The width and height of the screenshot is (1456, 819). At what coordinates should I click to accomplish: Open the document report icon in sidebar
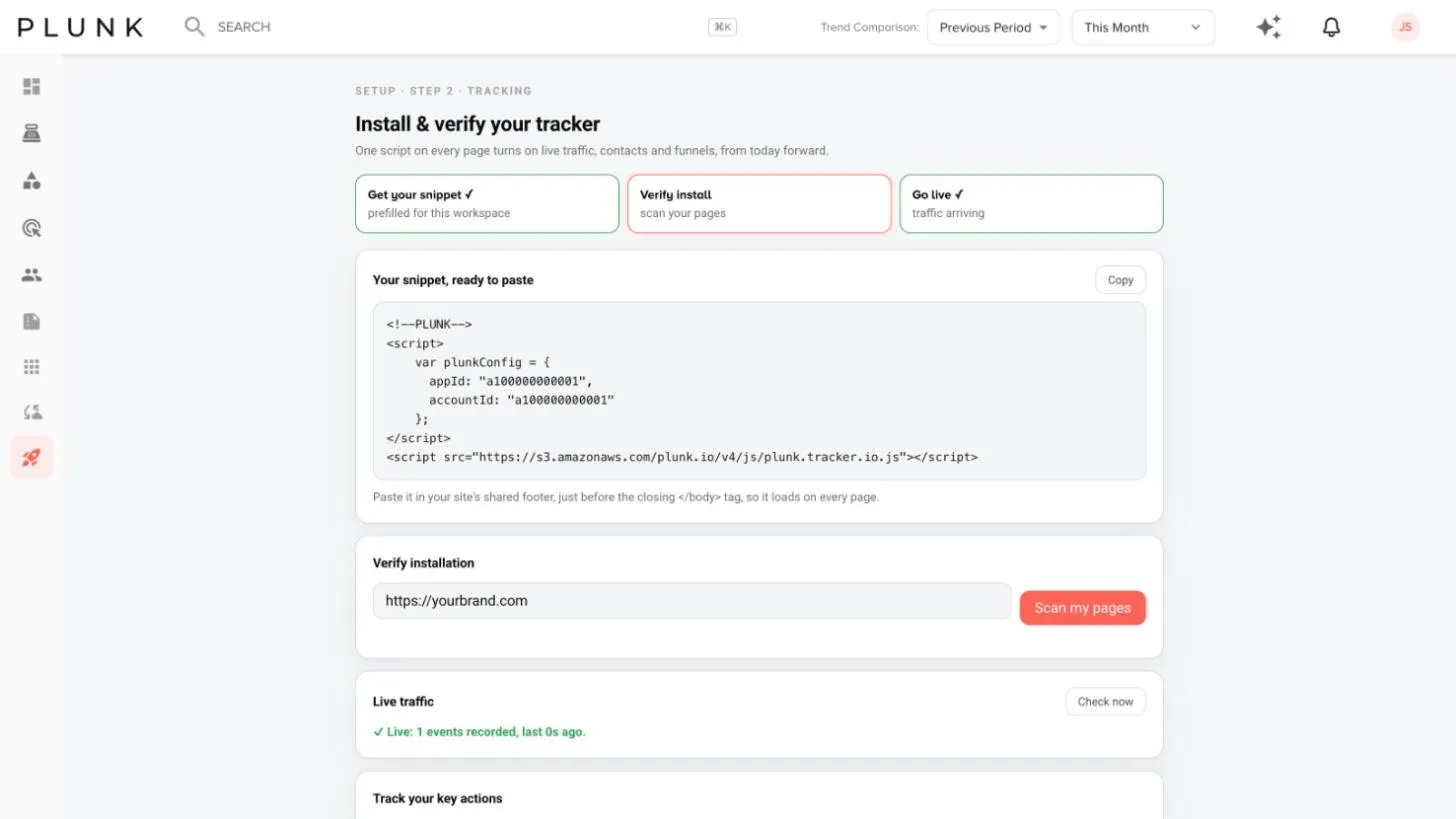[32, 321]
